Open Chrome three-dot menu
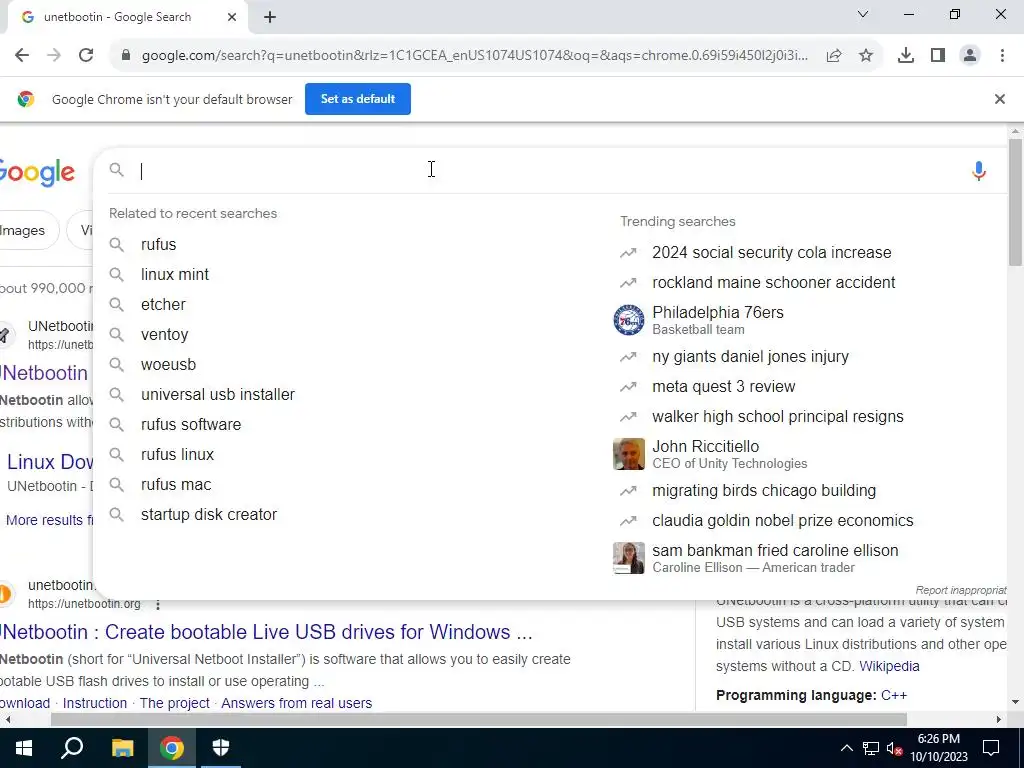The image size is (1024, 768). click(1002, 56)
